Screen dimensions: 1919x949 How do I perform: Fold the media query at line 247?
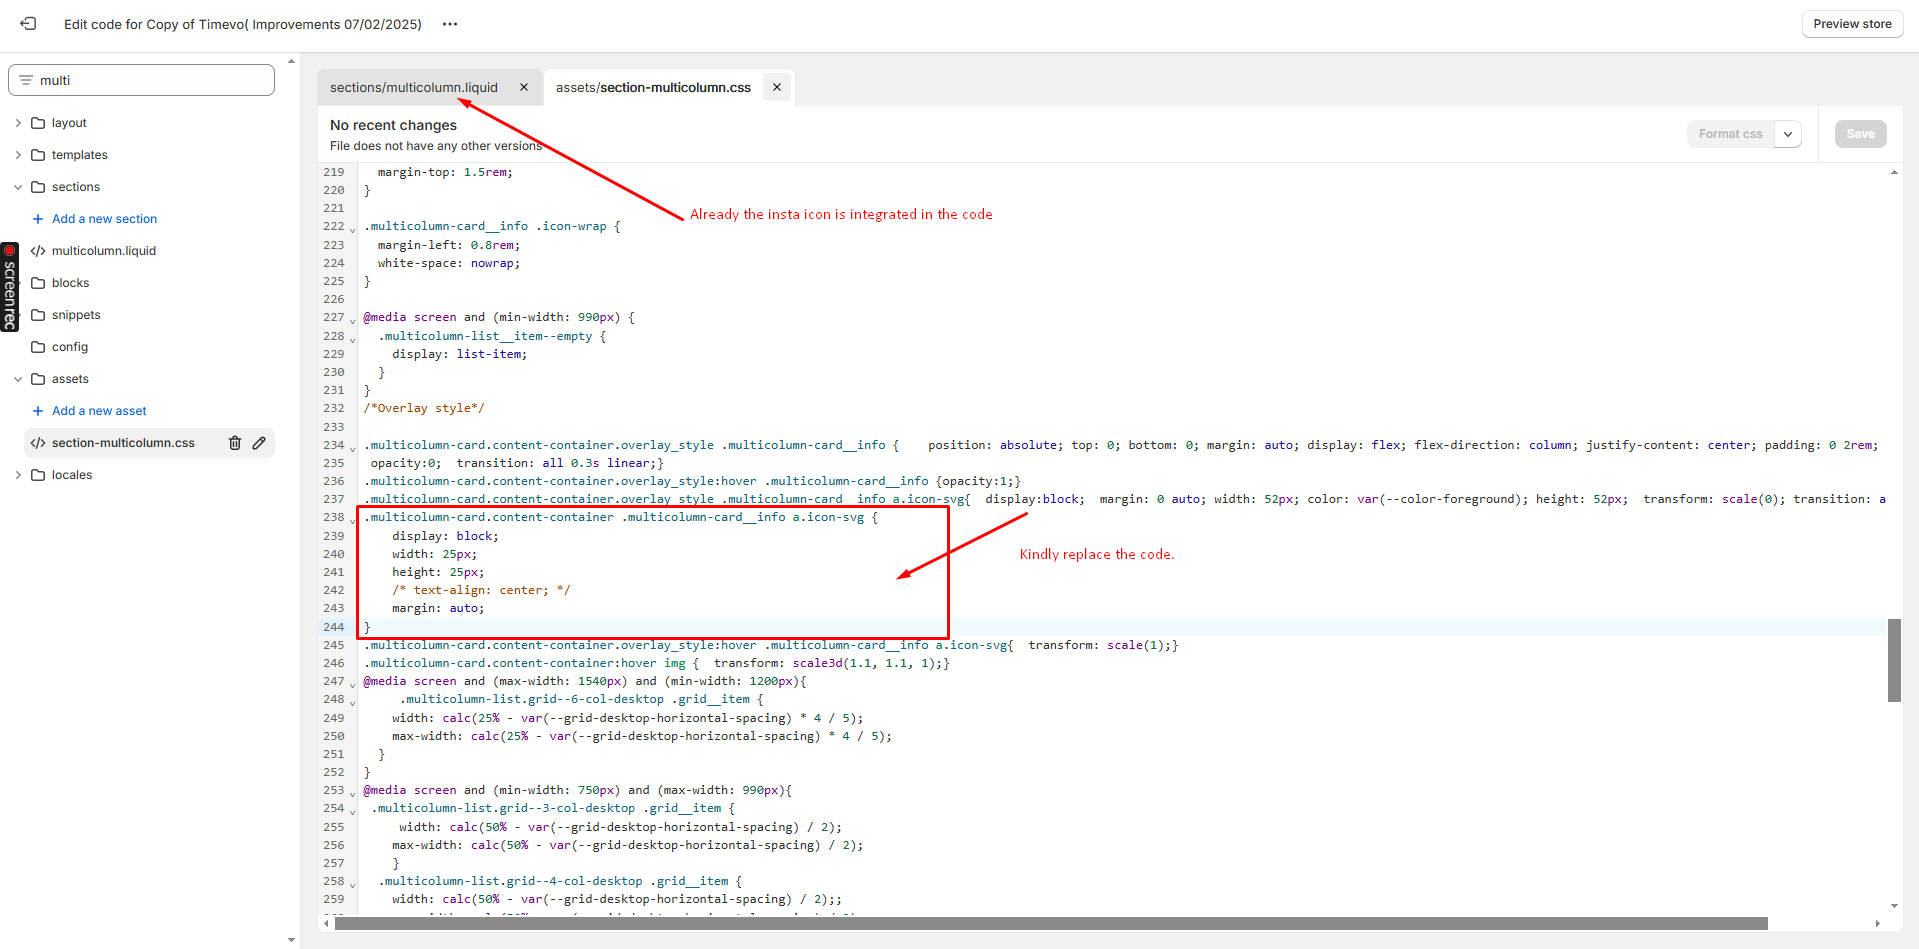tap(352, 684)
